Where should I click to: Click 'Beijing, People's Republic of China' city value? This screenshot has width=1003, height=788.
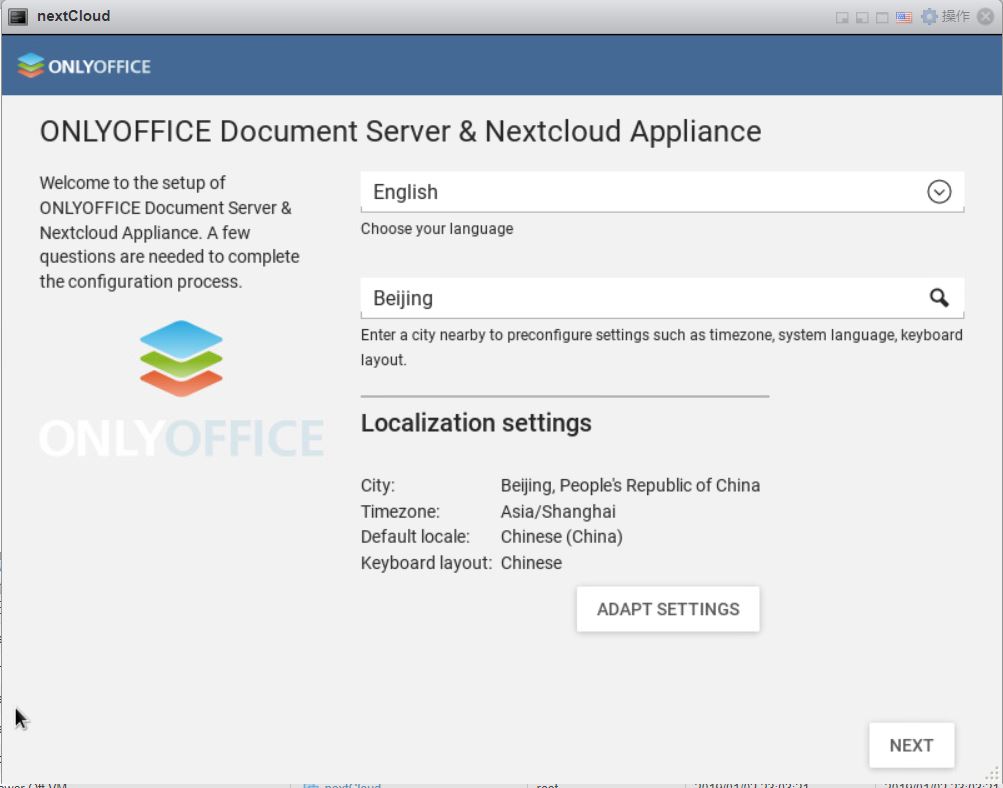630,485
